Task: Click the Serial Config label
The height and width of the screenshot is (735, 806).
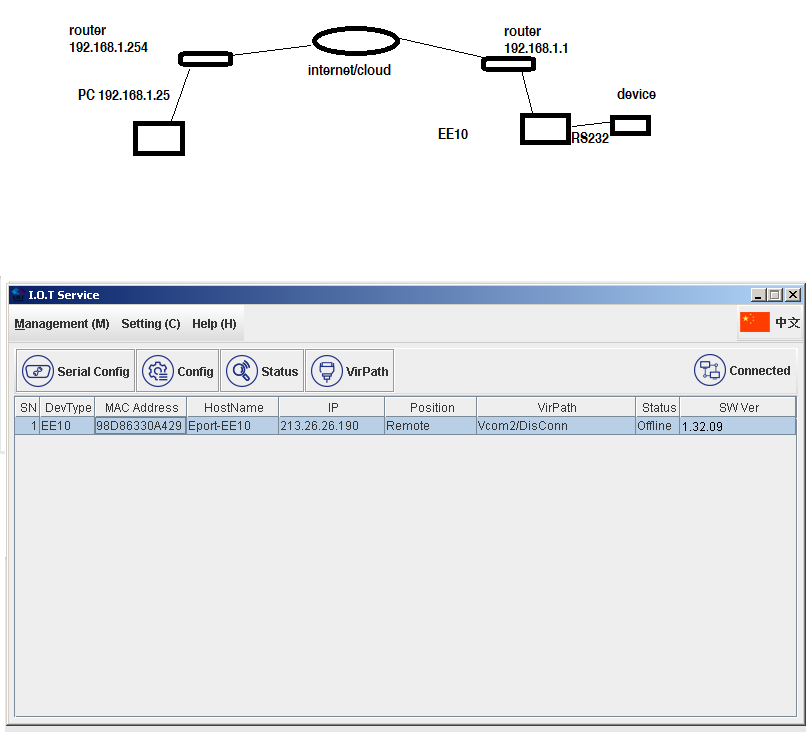Action: click(93, 372)
